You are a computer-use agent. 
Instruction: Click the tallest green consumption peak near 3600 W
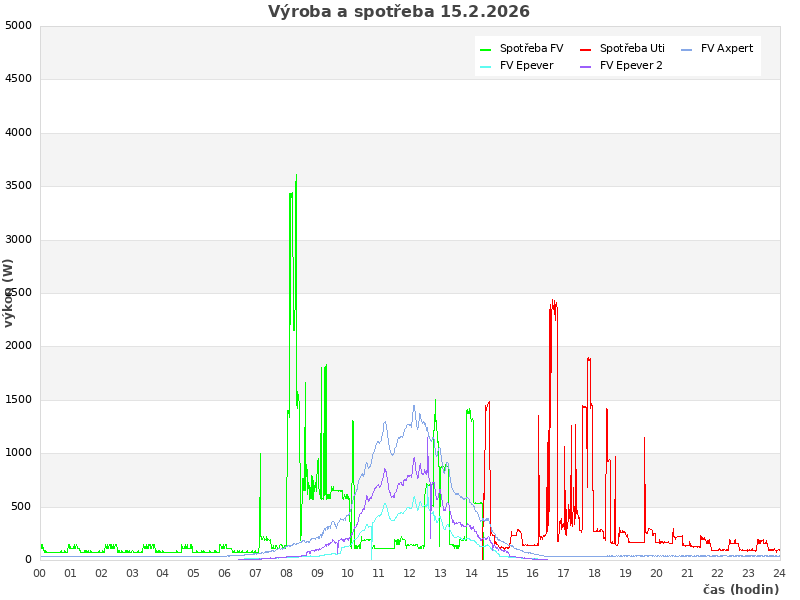click(296, 177)
